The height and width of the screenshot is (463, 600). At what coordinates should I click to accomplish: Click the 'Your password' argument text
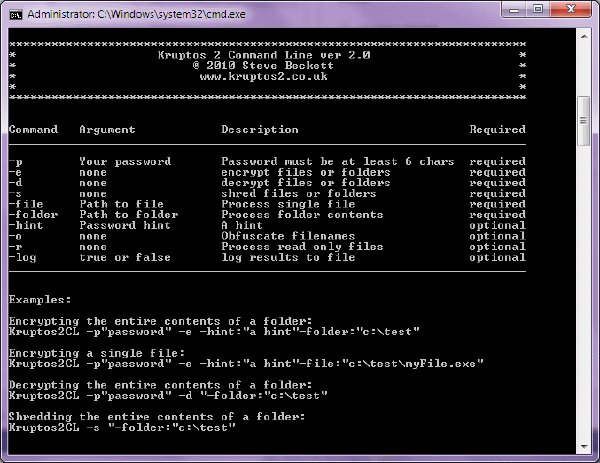(125, 162)
